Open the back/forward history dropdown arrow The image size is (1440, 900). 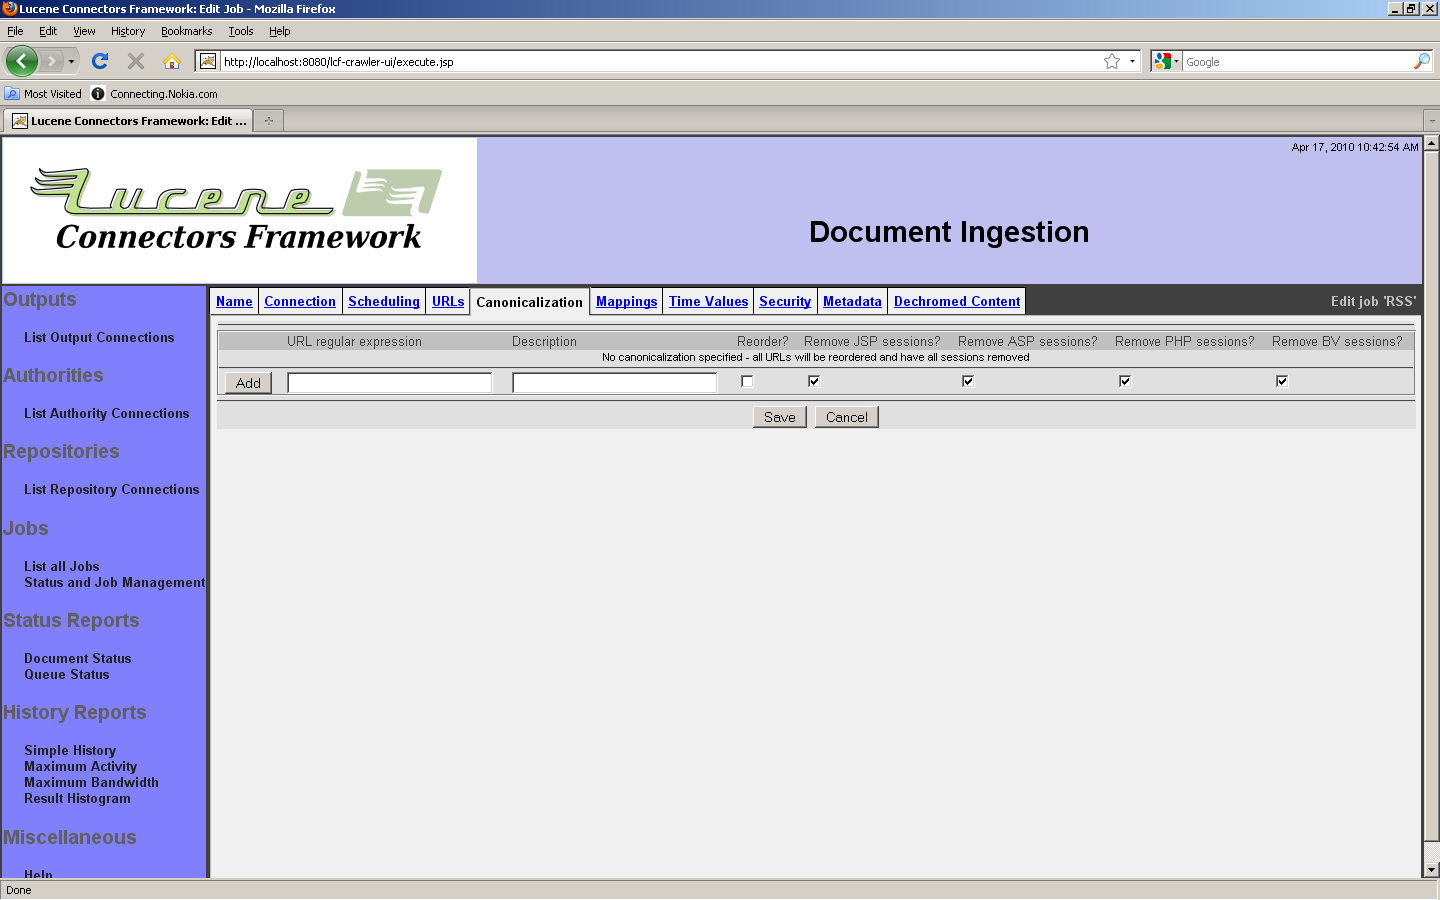coord(71,61)
